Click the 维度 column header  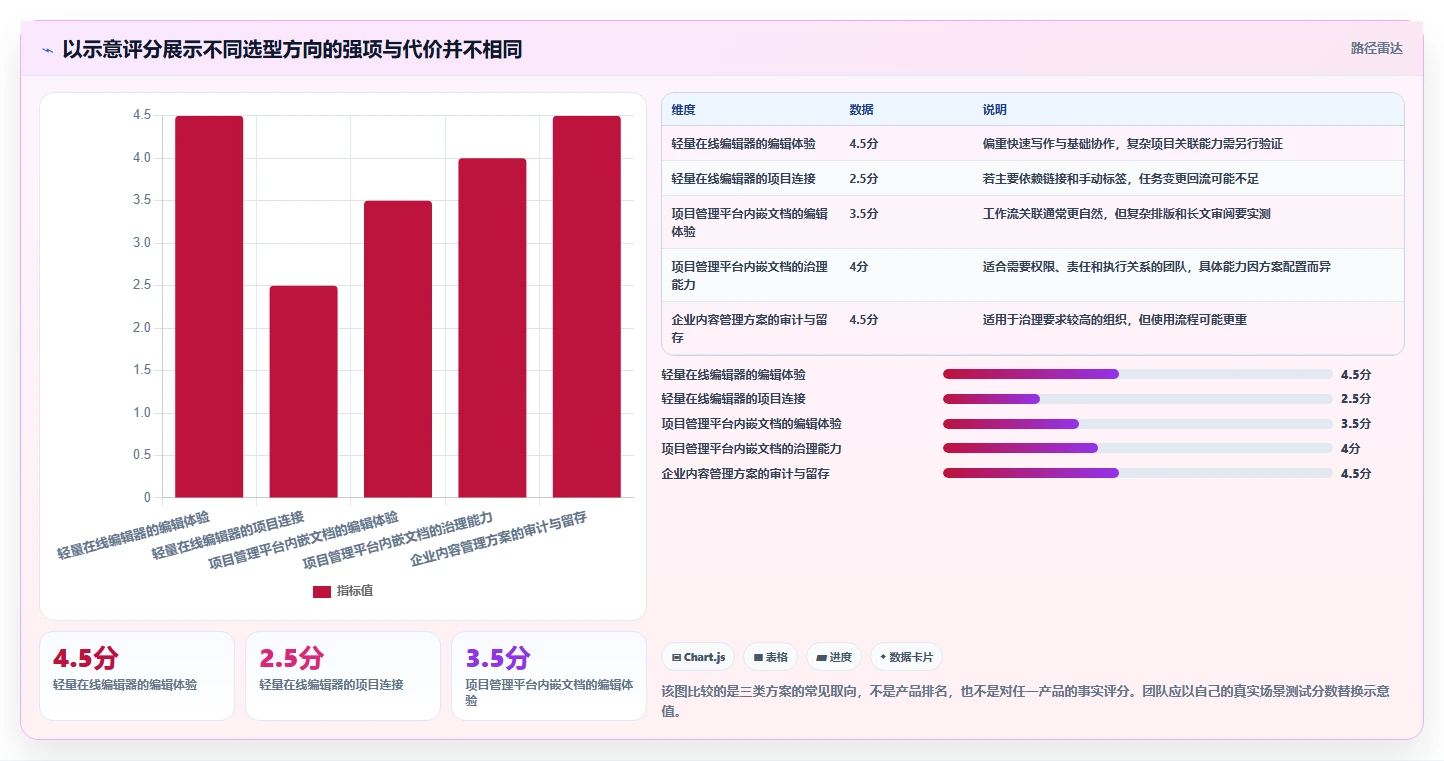click(684, 109)
